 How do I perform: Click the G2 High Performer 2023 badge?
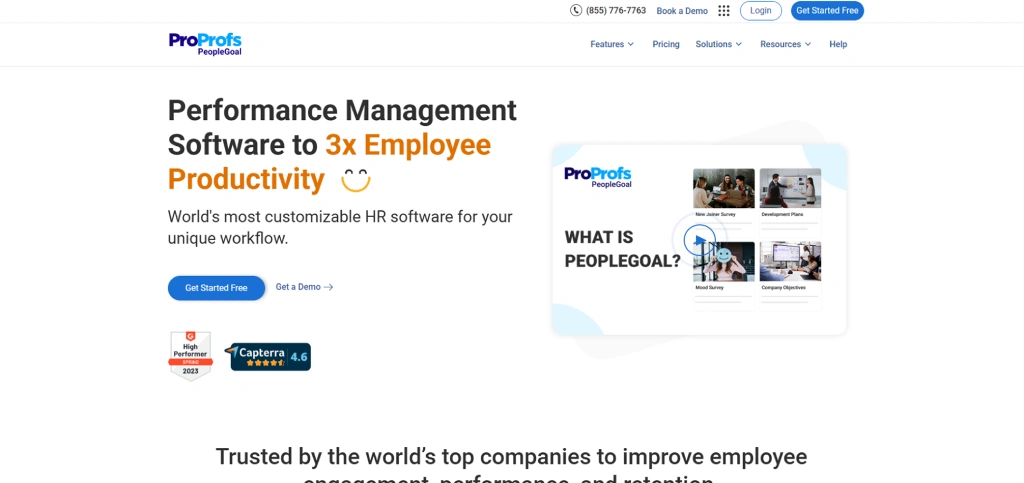pyautogui.click(x=190, y=356)
